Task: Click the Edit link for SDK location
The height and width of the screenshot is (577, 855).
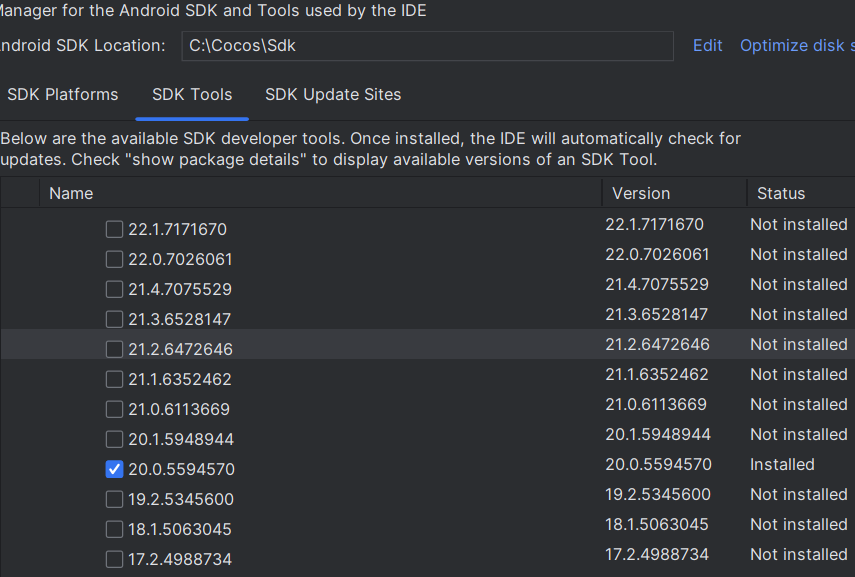Action: (708, 46)
